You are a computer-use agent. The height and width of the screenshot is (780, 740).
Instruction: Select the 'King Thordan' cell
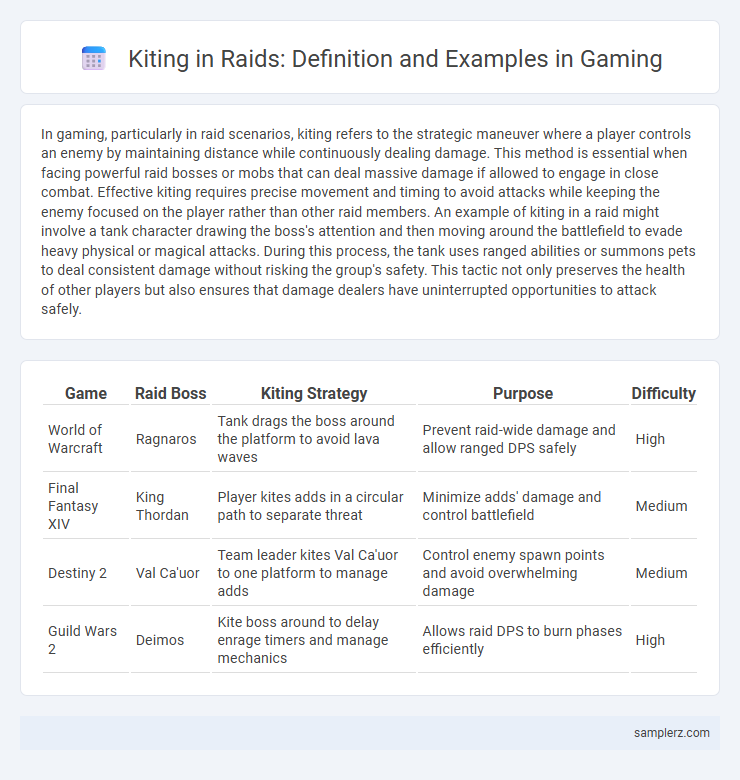[x=171, y=506]
